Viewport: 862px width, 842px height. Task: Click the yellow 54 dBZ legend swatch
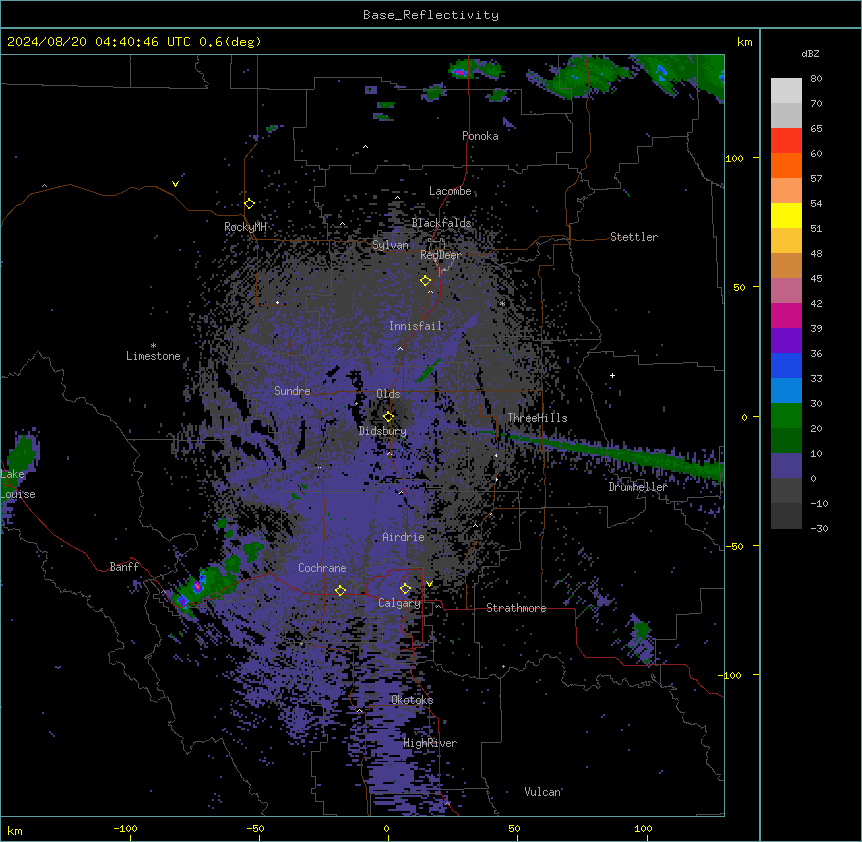786,215
